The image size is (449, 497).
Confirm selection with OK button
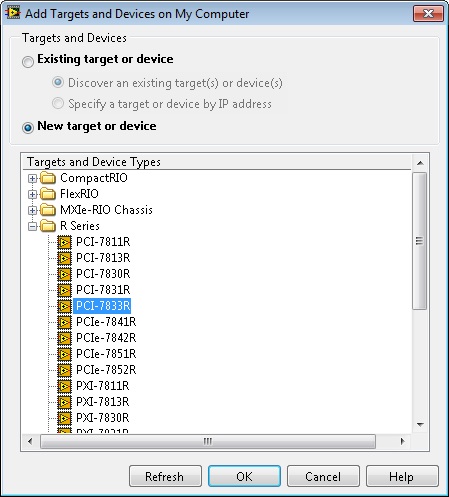click(244, 476)
